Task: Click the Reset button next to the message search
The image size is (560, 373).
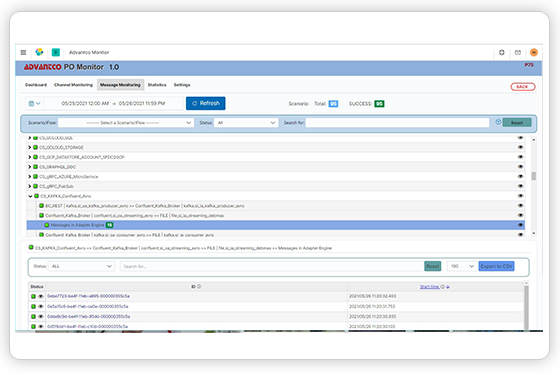Action: click(432, 266)
